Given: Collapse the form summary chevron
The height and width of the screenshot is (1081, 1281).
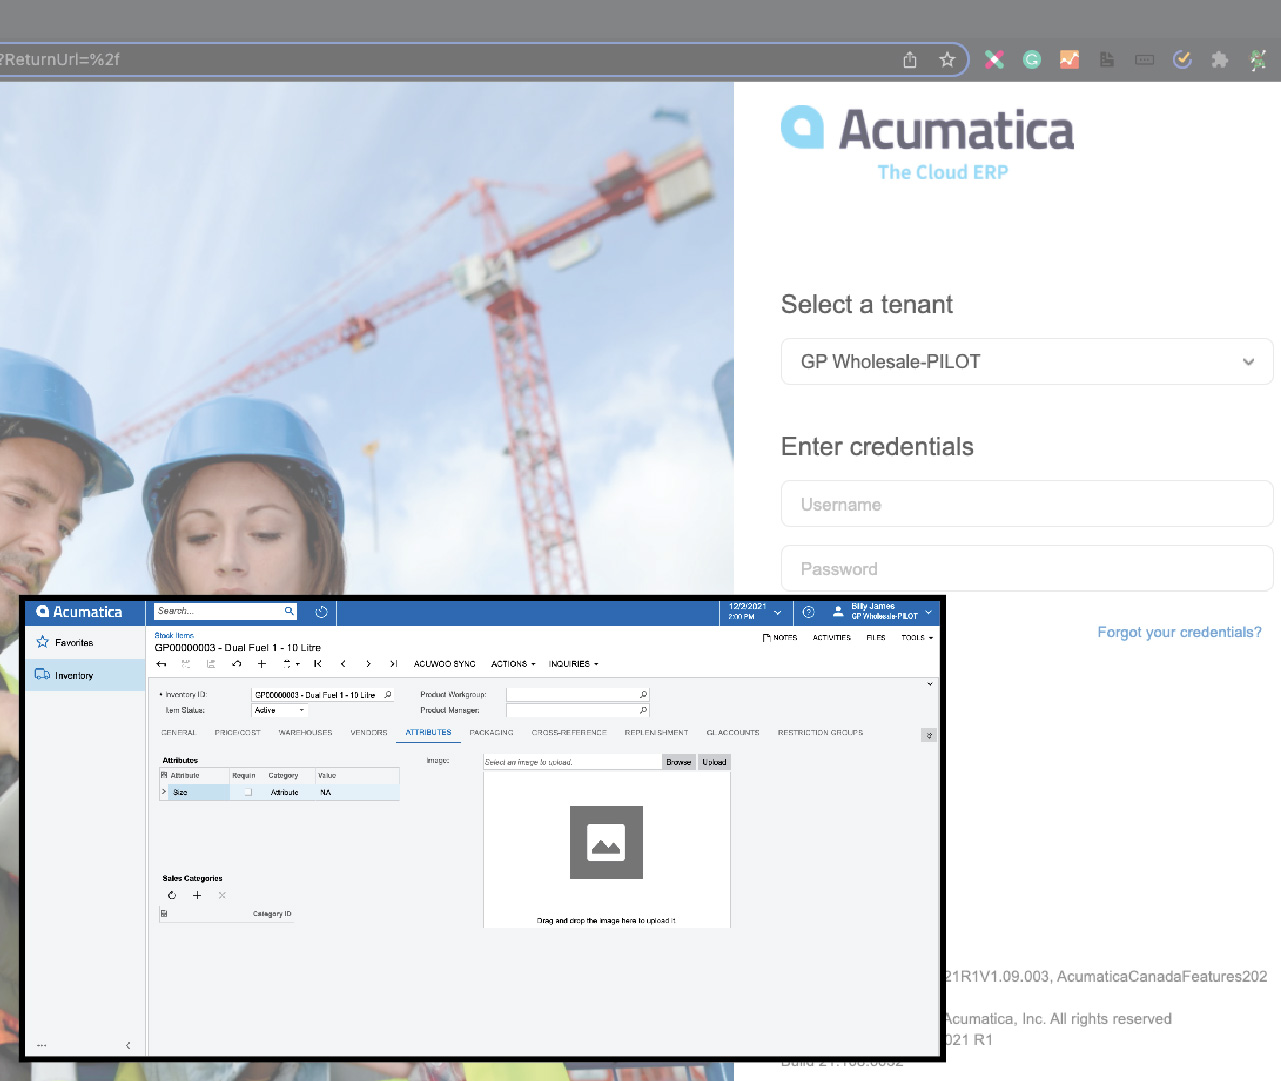Looking at the screenshot, I should pyautogui.click(x=930, y=684).
